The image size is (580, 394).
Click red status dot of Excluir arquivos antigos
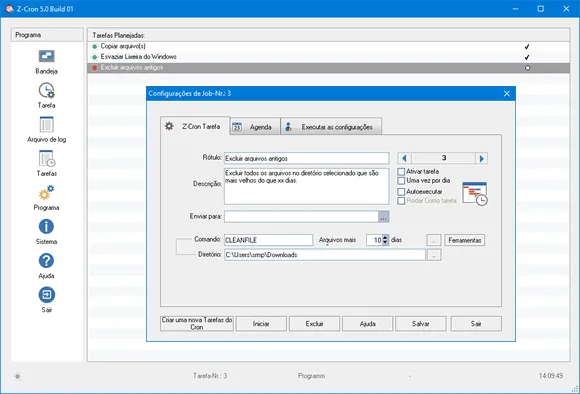pyautogui.click(x=95, y=68)
